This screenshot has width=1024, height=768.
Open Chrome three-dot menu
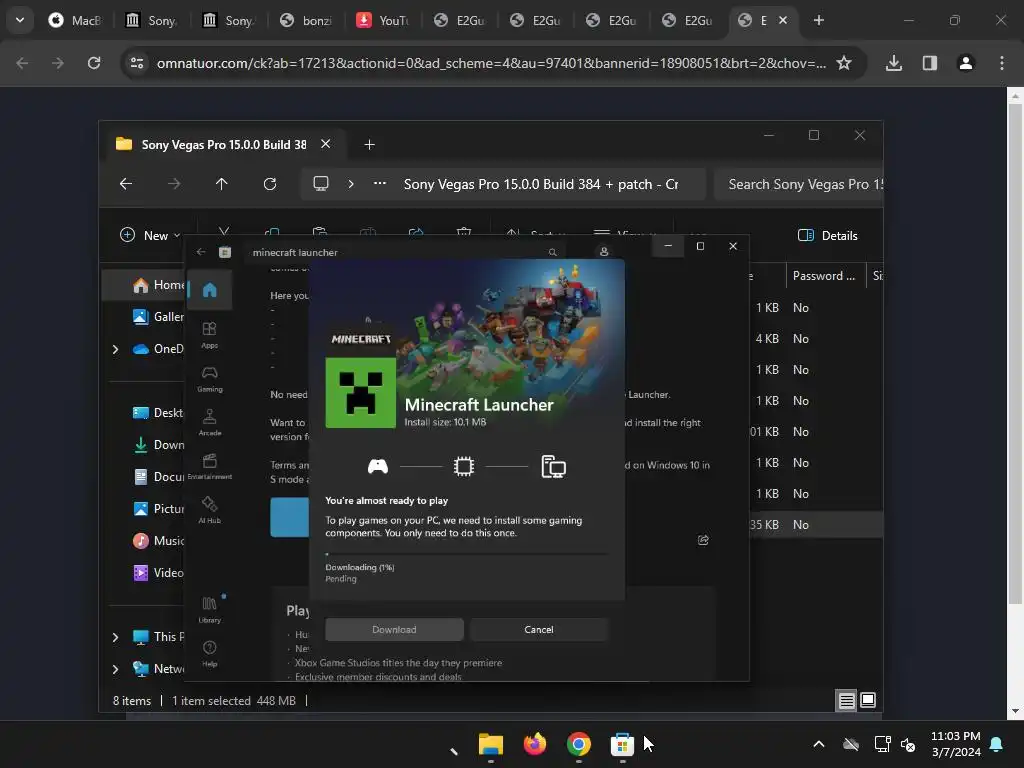(x=1002, y=63)
